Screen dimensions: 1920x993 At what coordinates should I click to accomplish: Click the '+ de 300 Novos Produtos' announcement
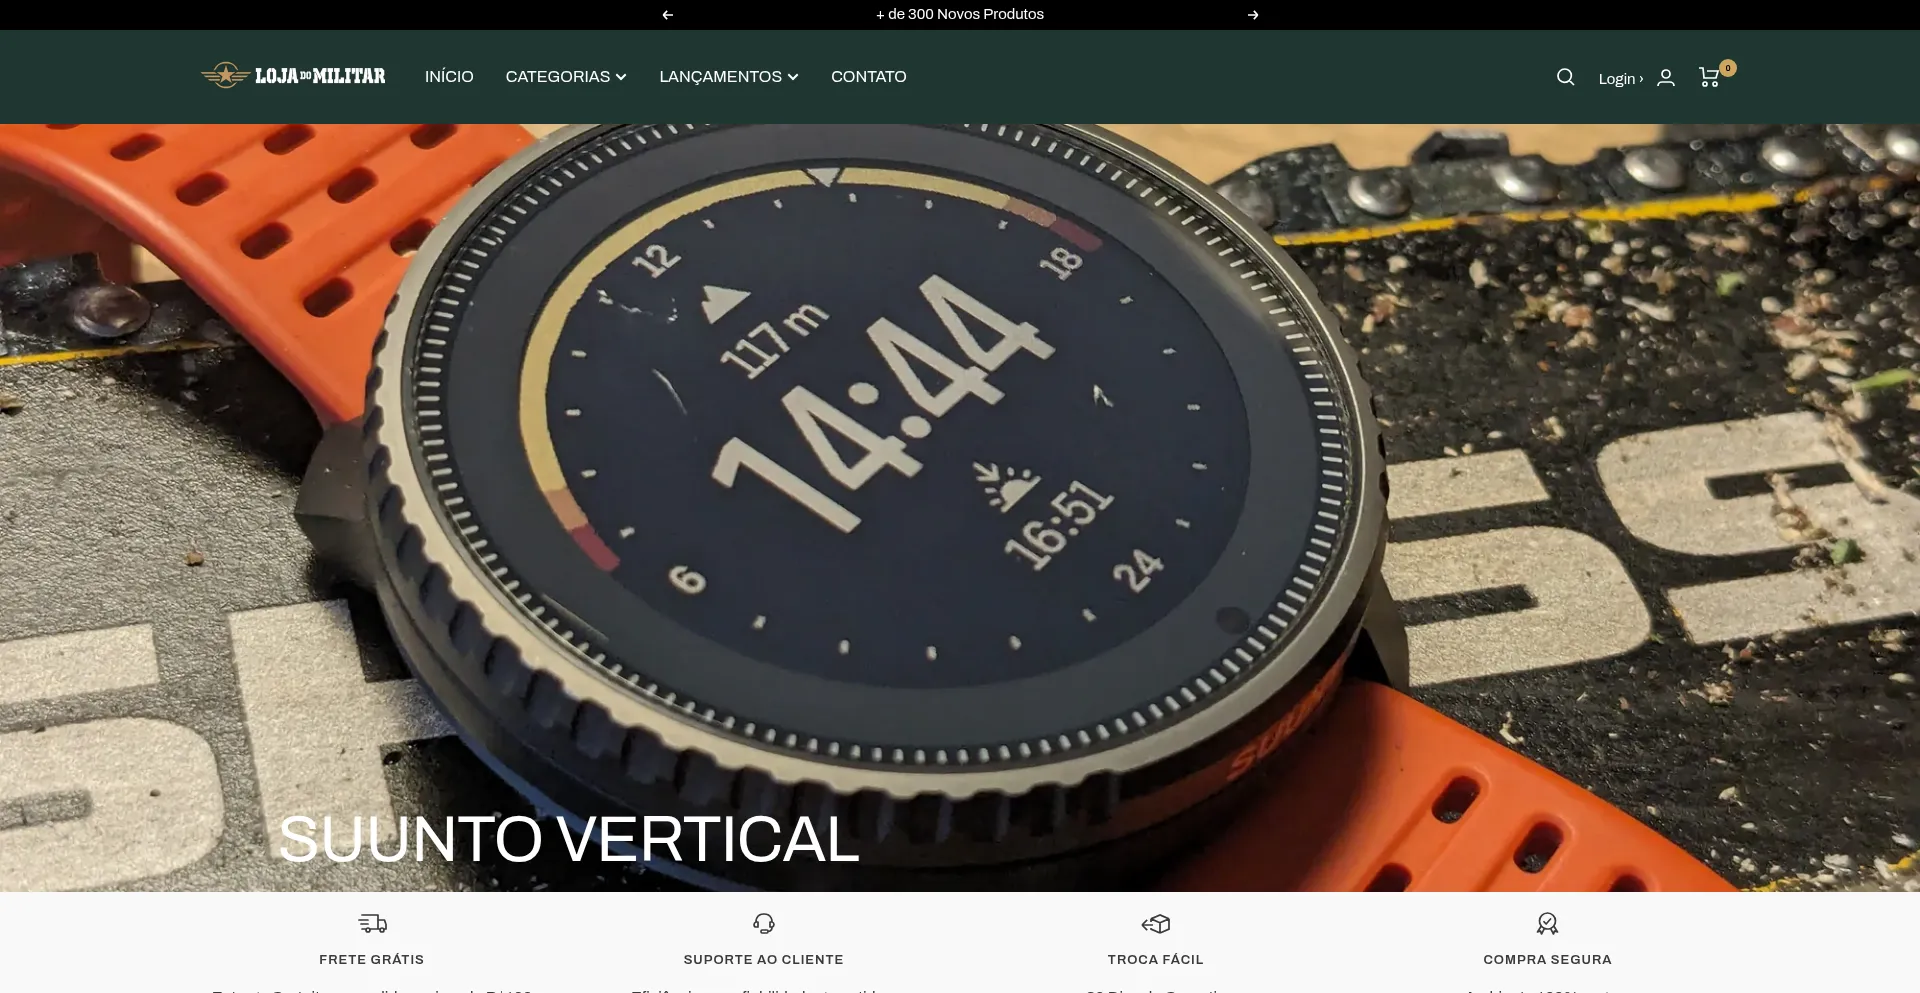click(x=960, y=14)
